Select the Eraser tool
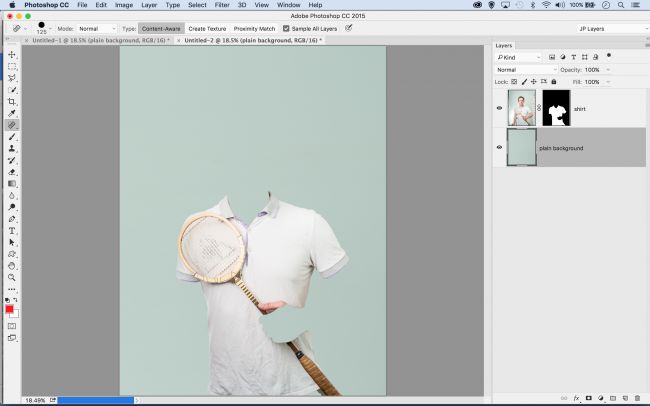 coord(12,172)
